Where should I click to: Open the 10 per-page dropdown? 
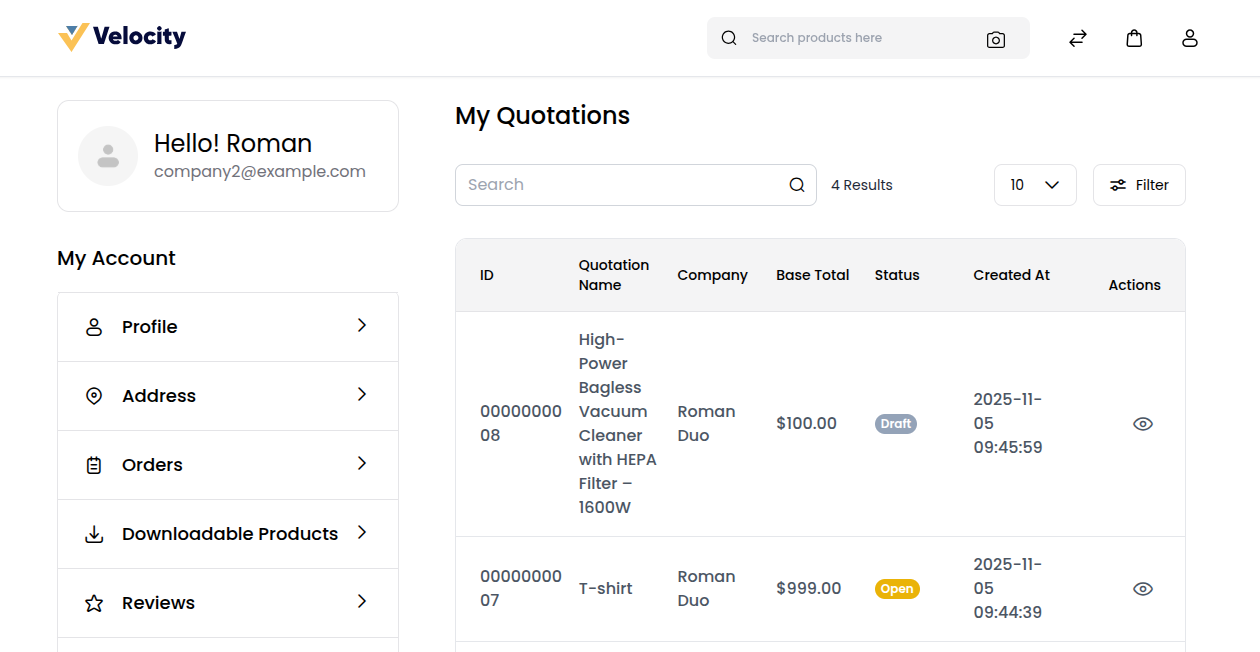coord(1034,185)
